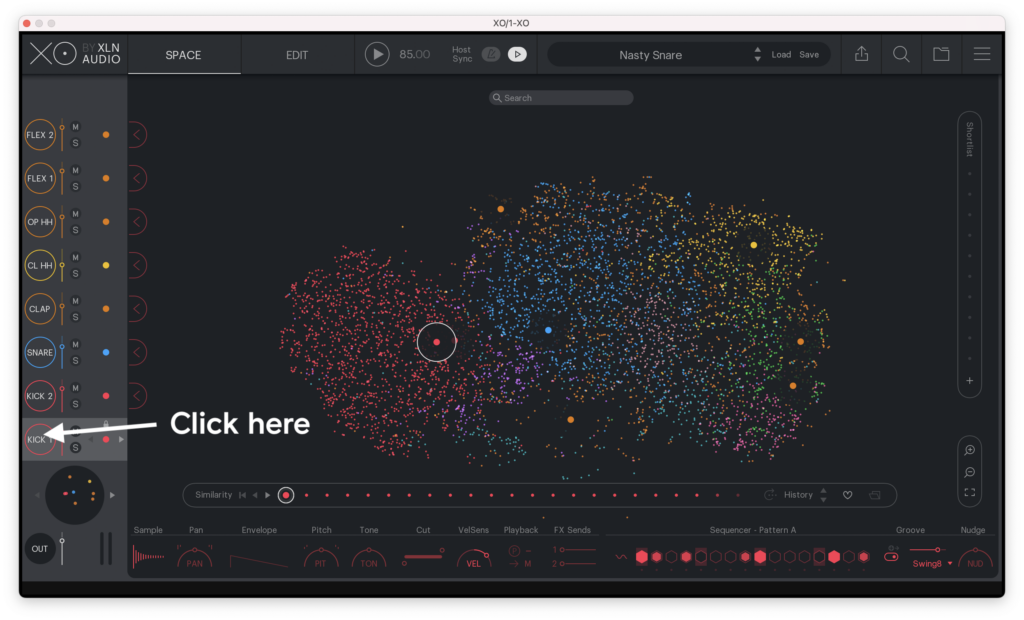The height and width of the screenshot is (620, 1024).
Task: Click the preset up/down arrows beside Nasty Snare
Action: click(758, 54)
